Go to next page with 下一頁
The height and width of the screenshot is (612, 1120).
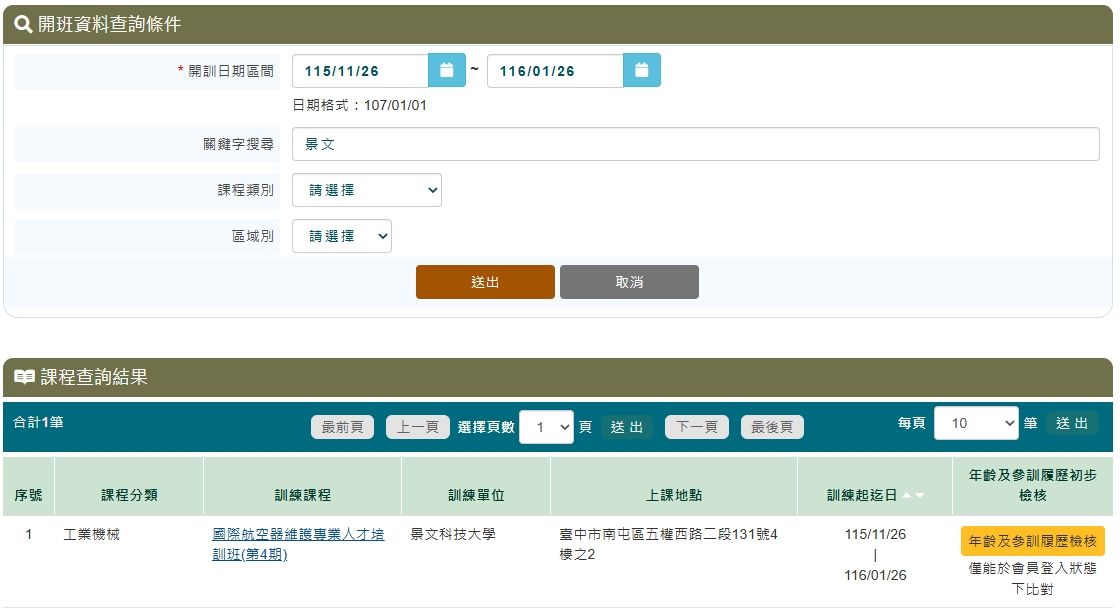(x=696, y=427)
